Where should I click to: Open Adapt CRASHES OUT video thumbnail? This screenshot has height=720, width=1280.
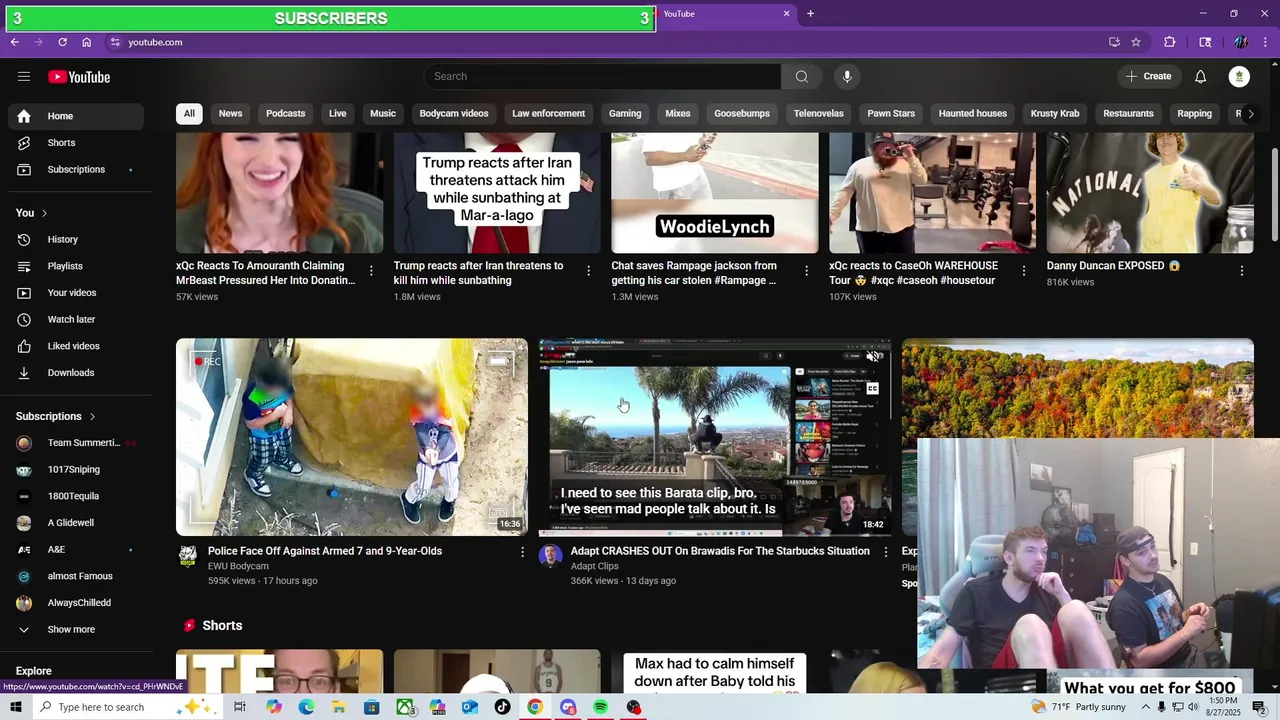[x=715, y=437]
